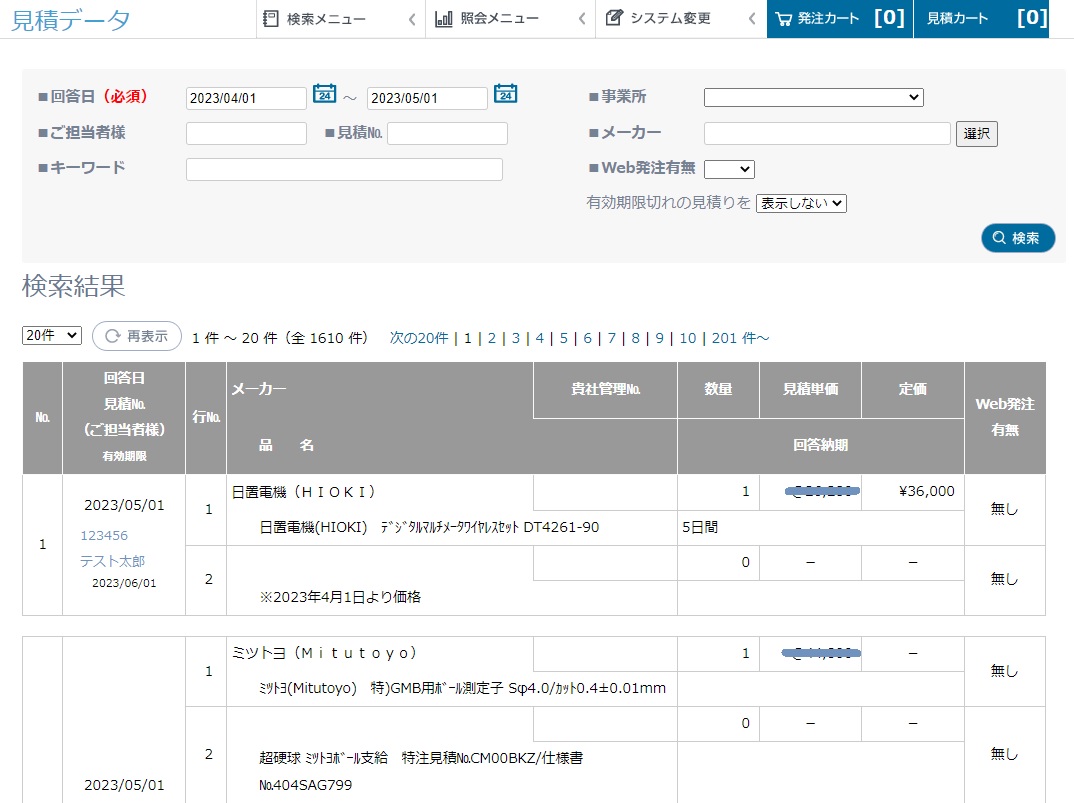Open the Web発注有無 dropdown
Viewport: 1074px width, 803px height.
coord(729,169)
